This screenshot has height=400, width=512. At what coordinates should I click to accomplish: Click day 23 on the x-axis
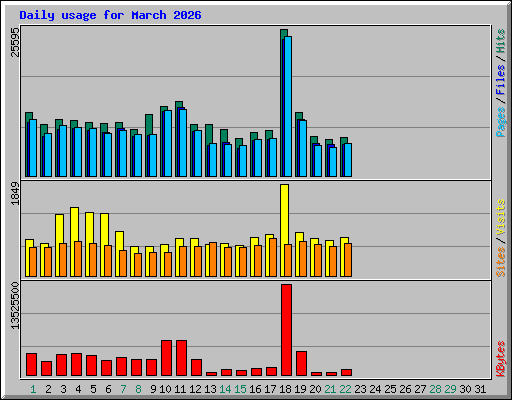pyautogui.click(x=360, y=389)
